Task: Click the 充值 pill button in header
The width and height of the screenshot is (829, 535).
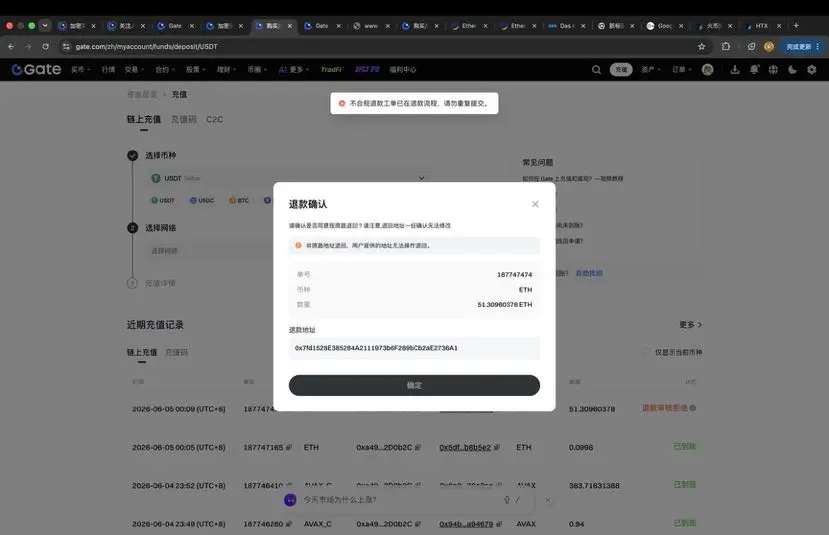Action: click(x=621, y=69)
